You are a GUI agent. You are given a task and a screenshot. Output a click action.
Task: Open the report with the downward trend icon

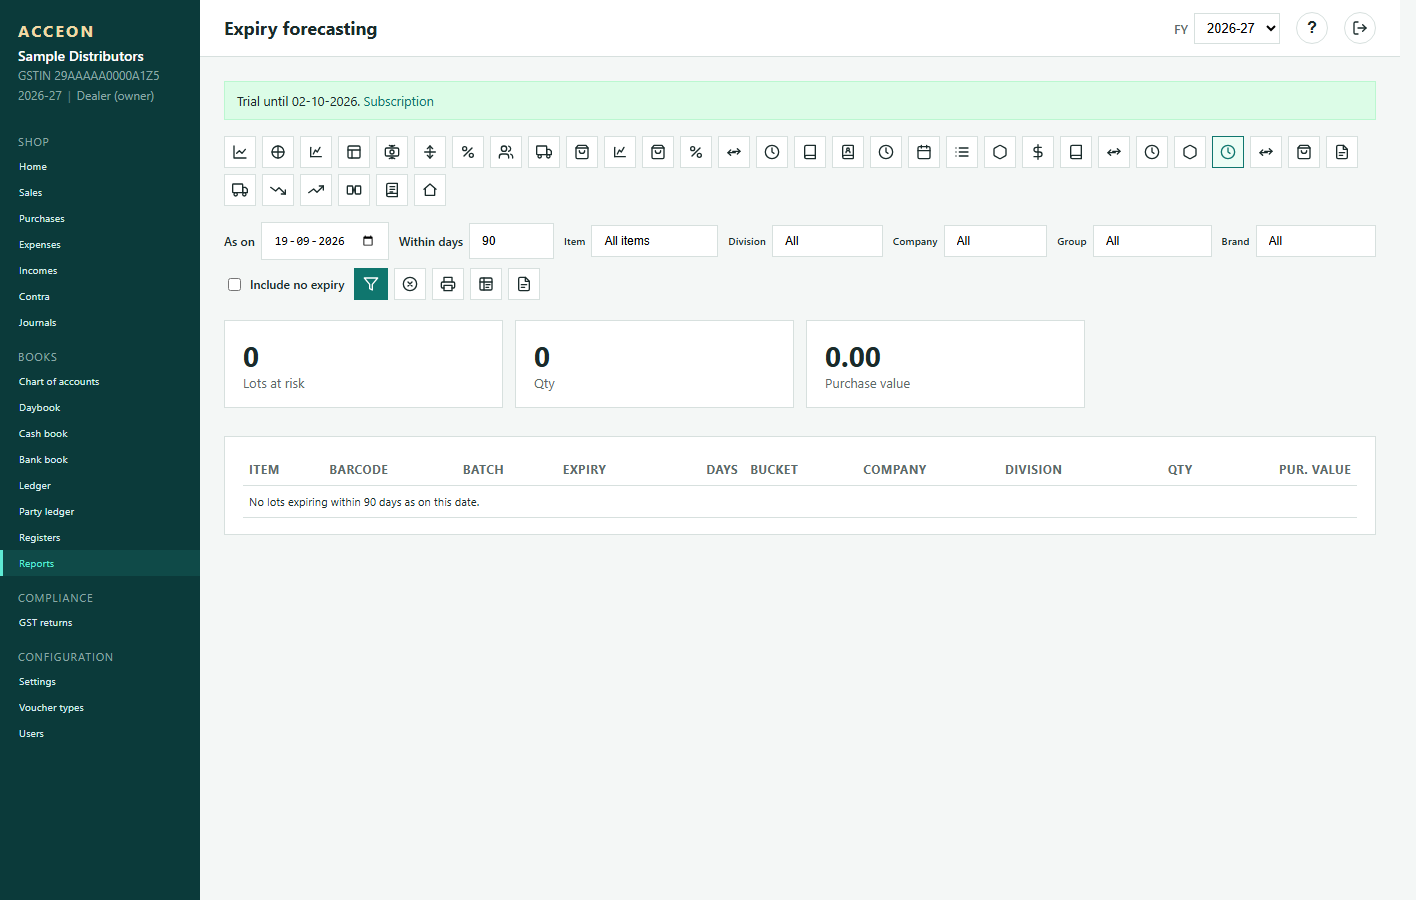[278, 190]
